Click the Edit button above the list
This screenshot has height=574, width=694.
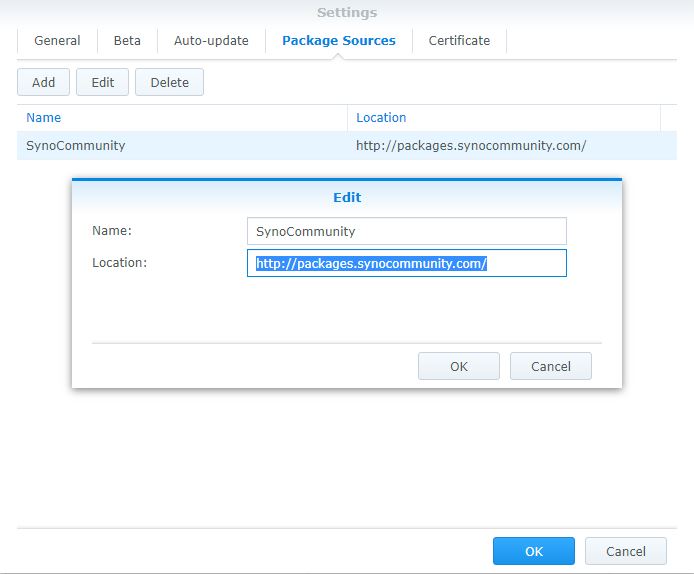coord(102,82)
